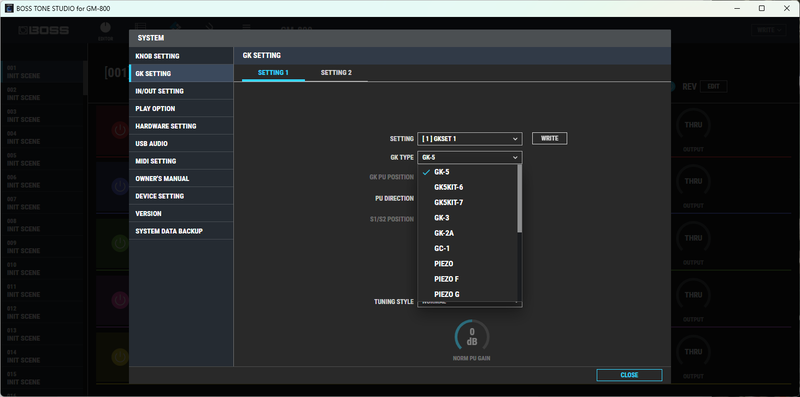The image size is (800, 397).
Task: Select scene 005 INIT SCENE in list
Action: coord(42,160)
